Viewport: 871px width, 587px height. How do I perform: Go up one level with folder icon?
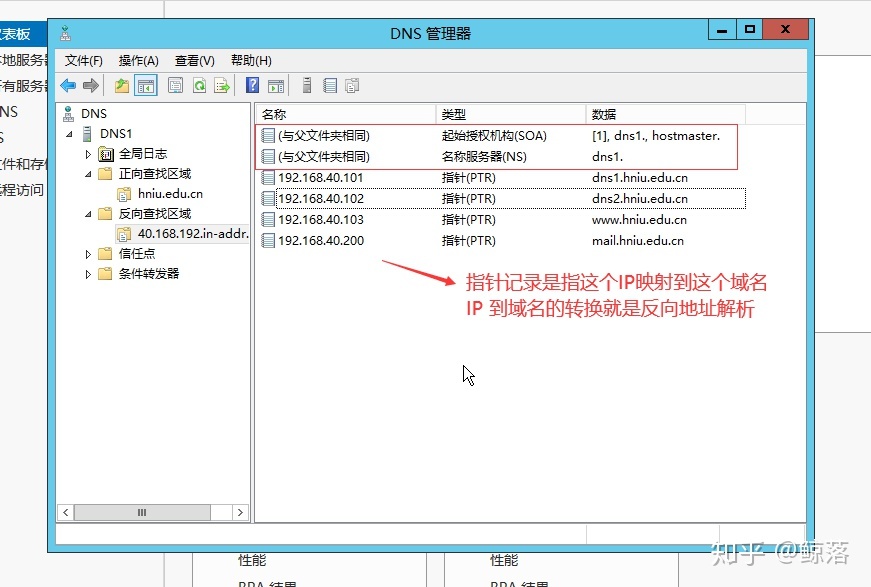[122, 86]
